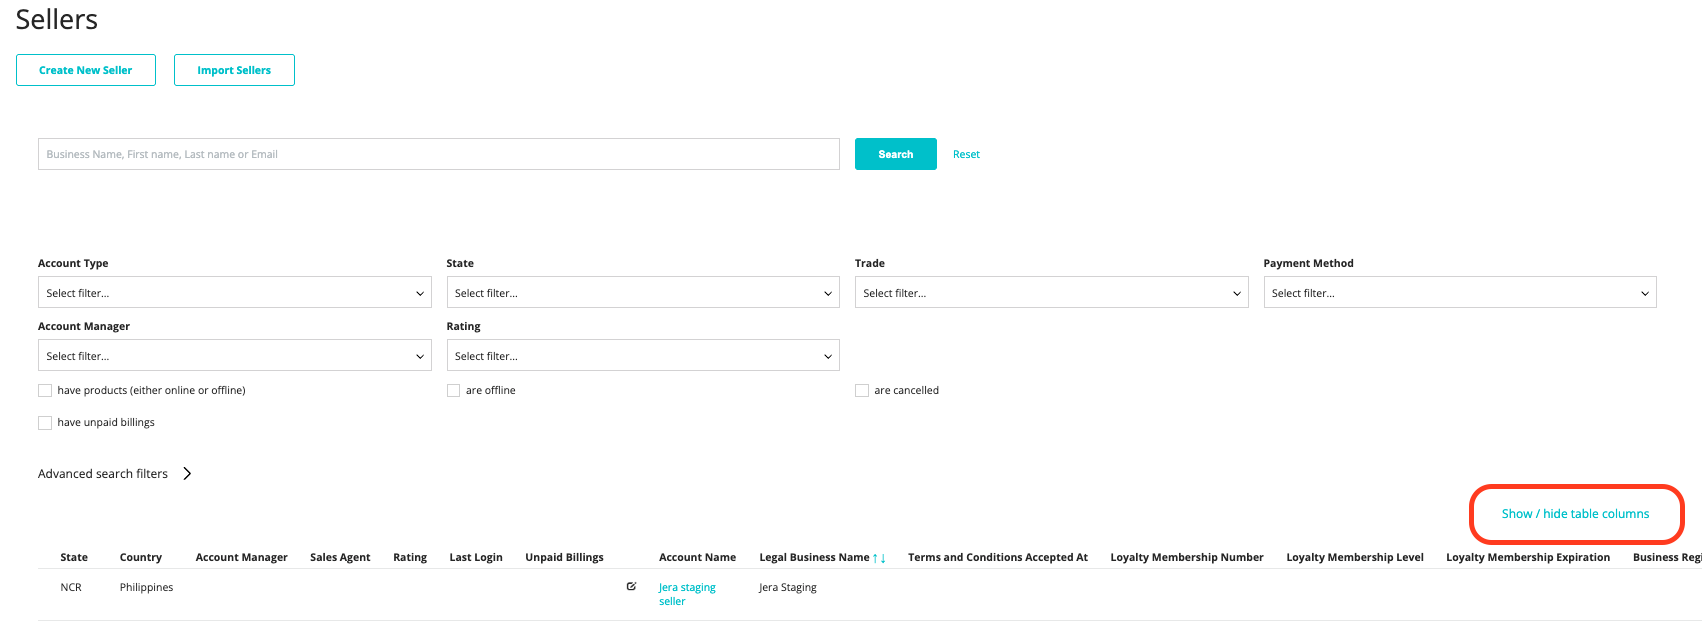This screenshot has width=1702, height=623.
Task: Expand the Advanced search filters chevron
Action: [x=187, y=474]
